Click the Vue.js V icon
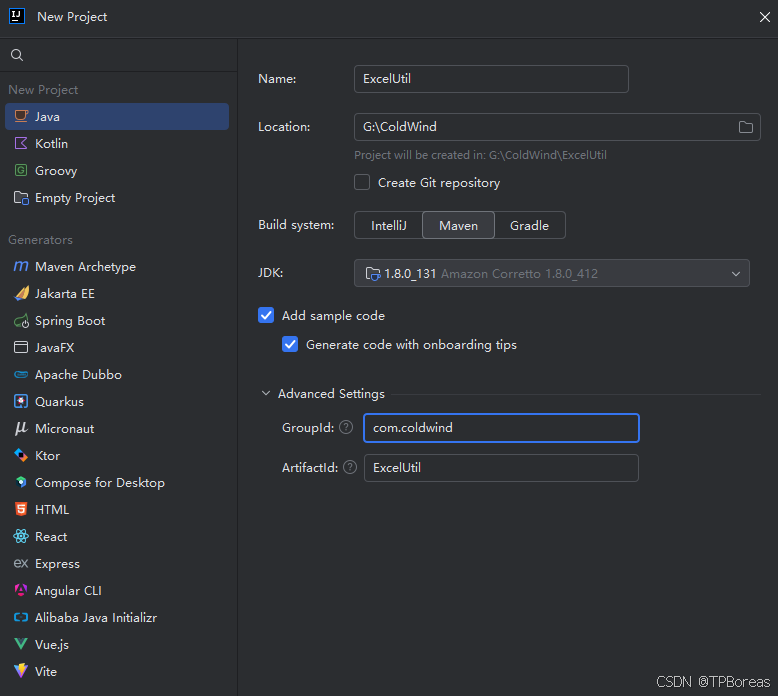 pyautogui.click(x=21, y=644)
